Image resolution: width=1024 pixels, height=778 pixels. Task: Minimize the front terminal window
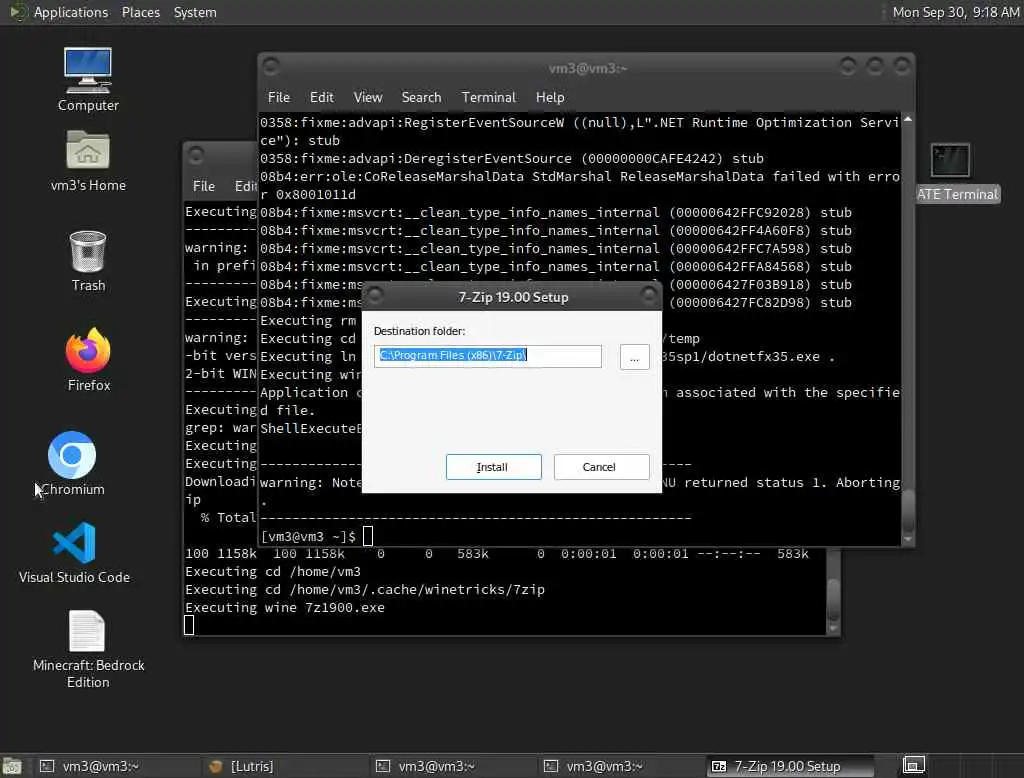pyautogui.click(x=848, y=66)
